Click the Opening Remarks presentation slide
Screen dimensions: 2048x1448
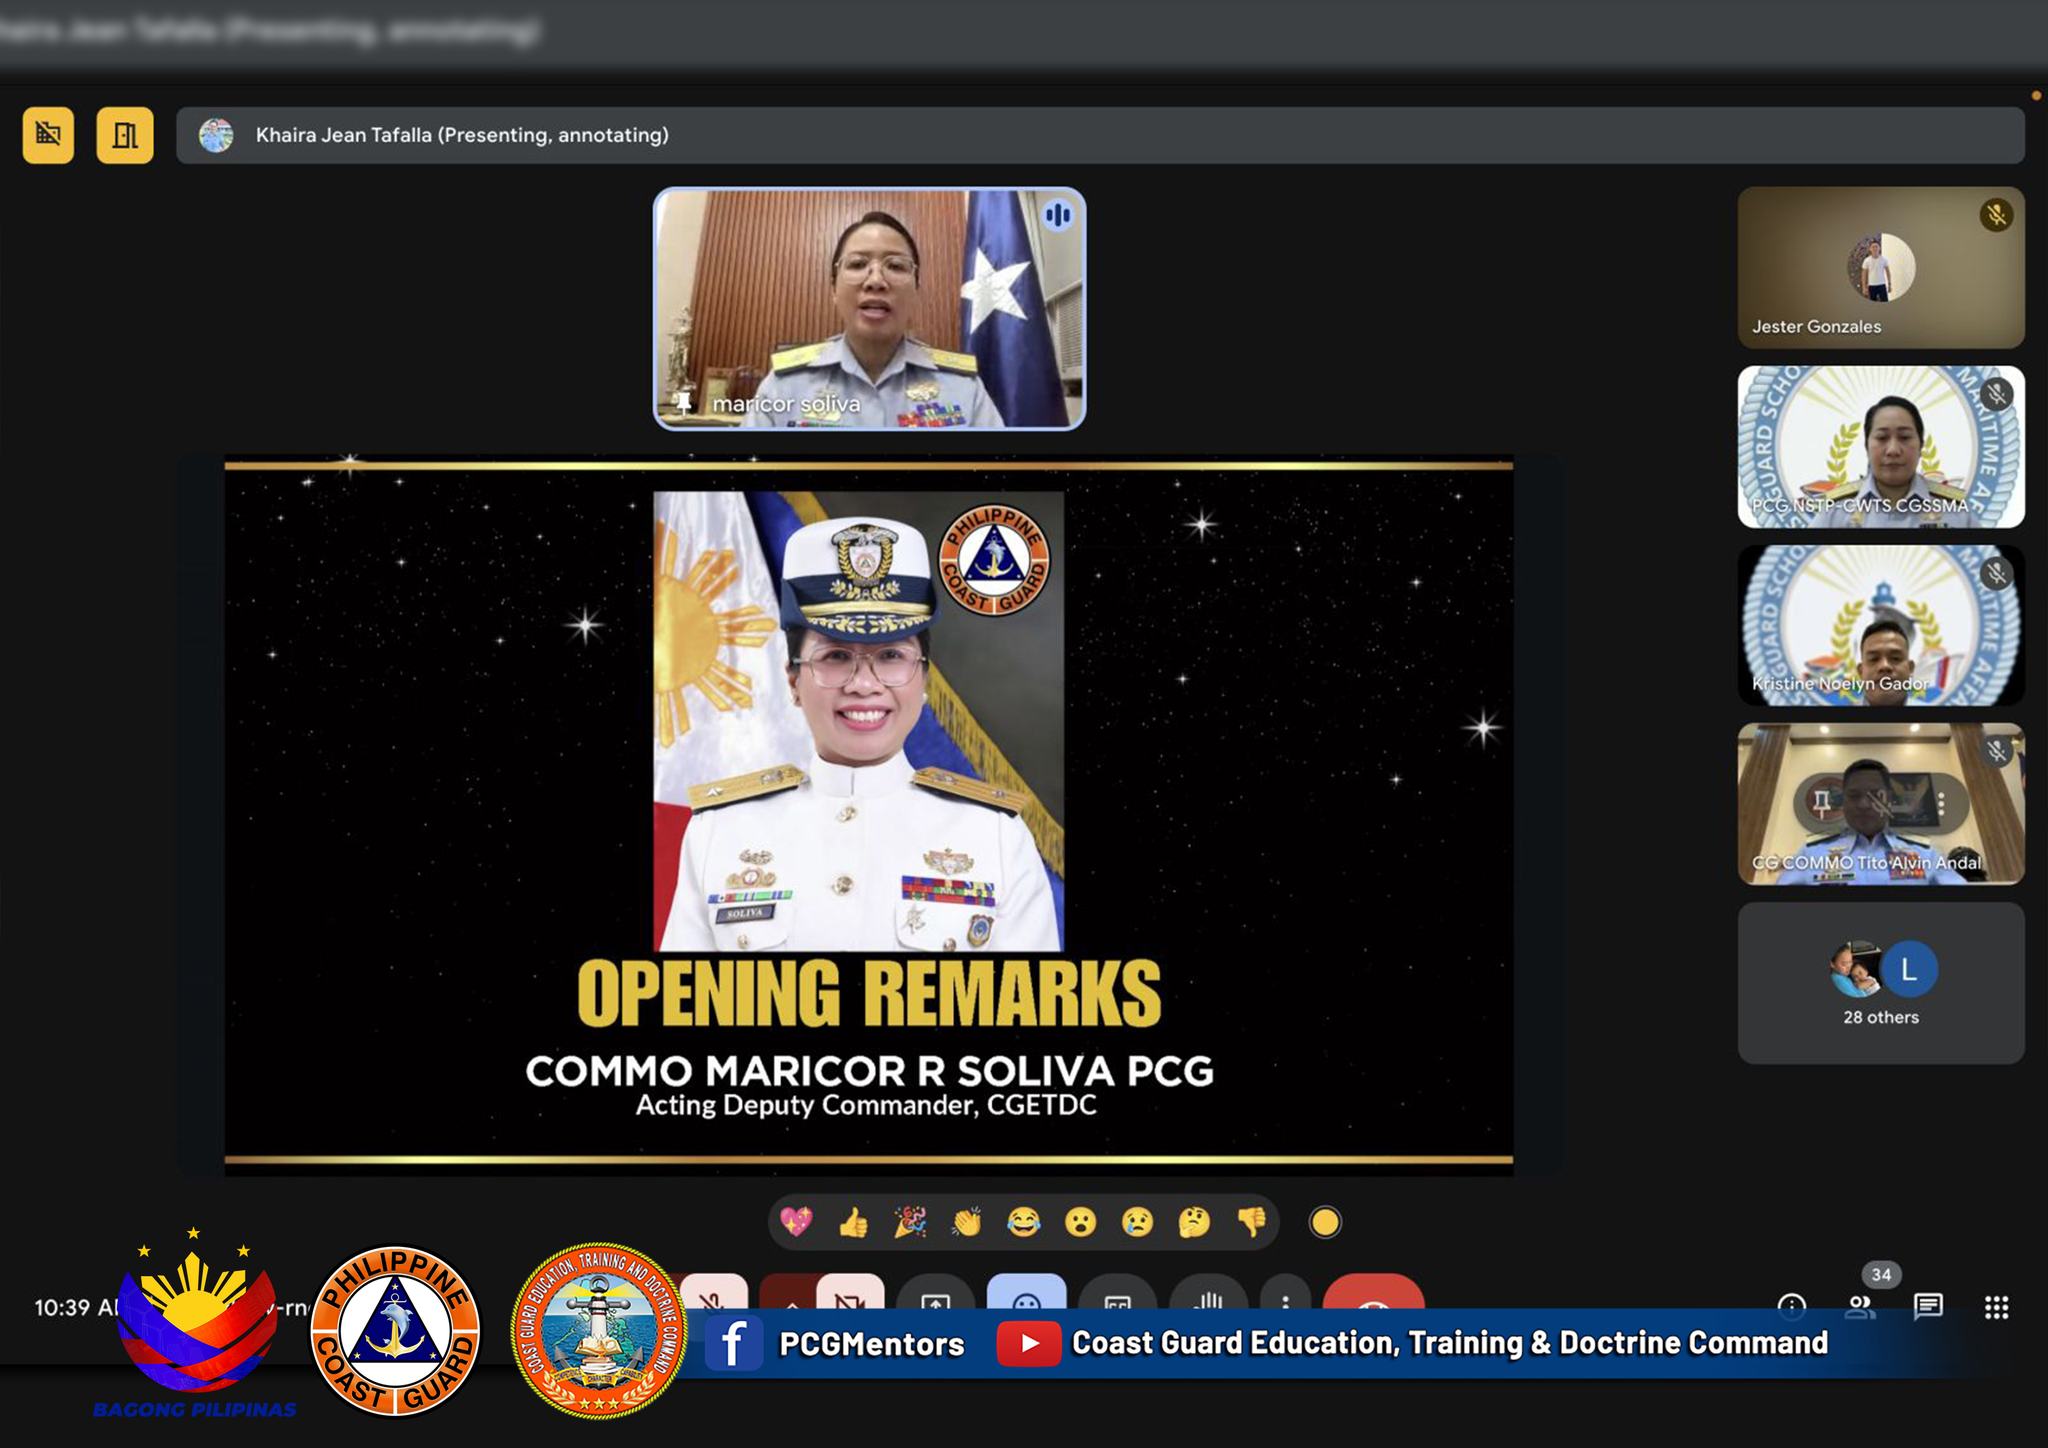click(x=868, y=815)
